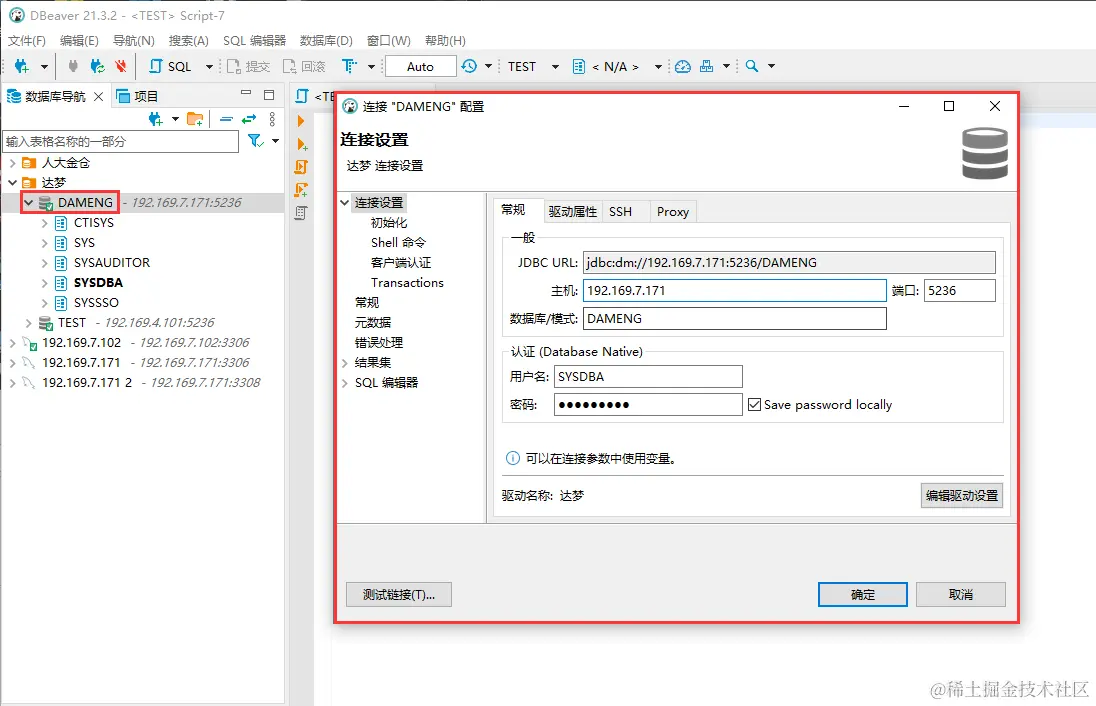Switch to the 驱动属性 tab

(x=572, y=212)
